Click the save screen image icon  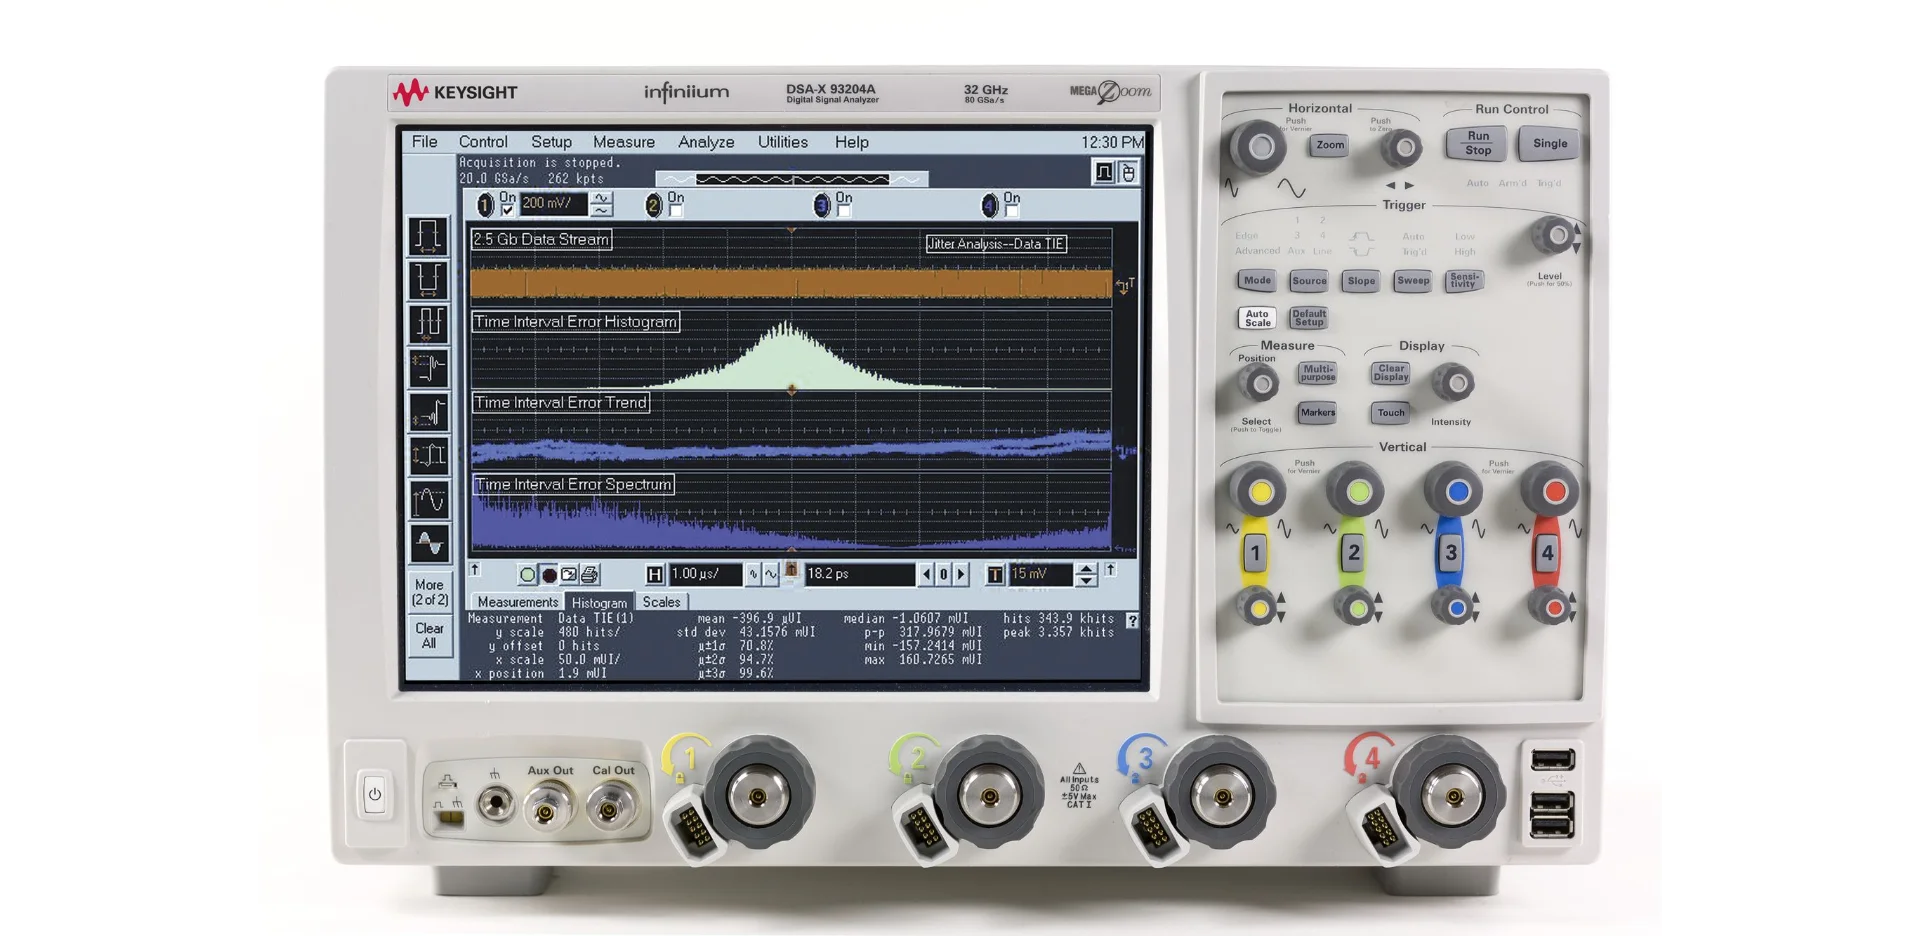569,575
